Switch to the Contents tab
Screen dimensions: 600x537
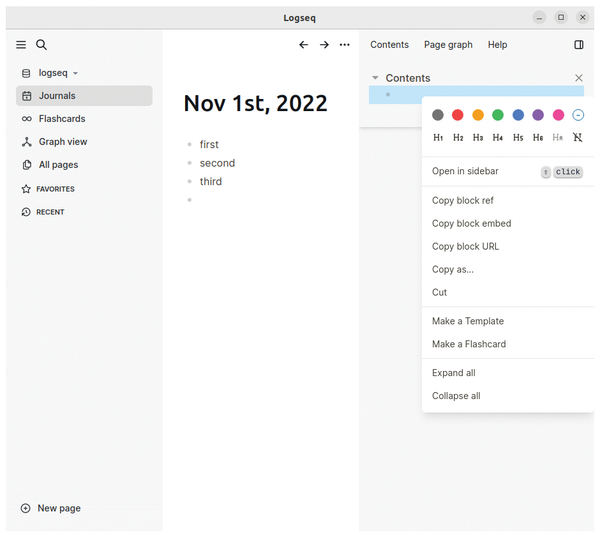pyautogui.click(x=389, y=45)
